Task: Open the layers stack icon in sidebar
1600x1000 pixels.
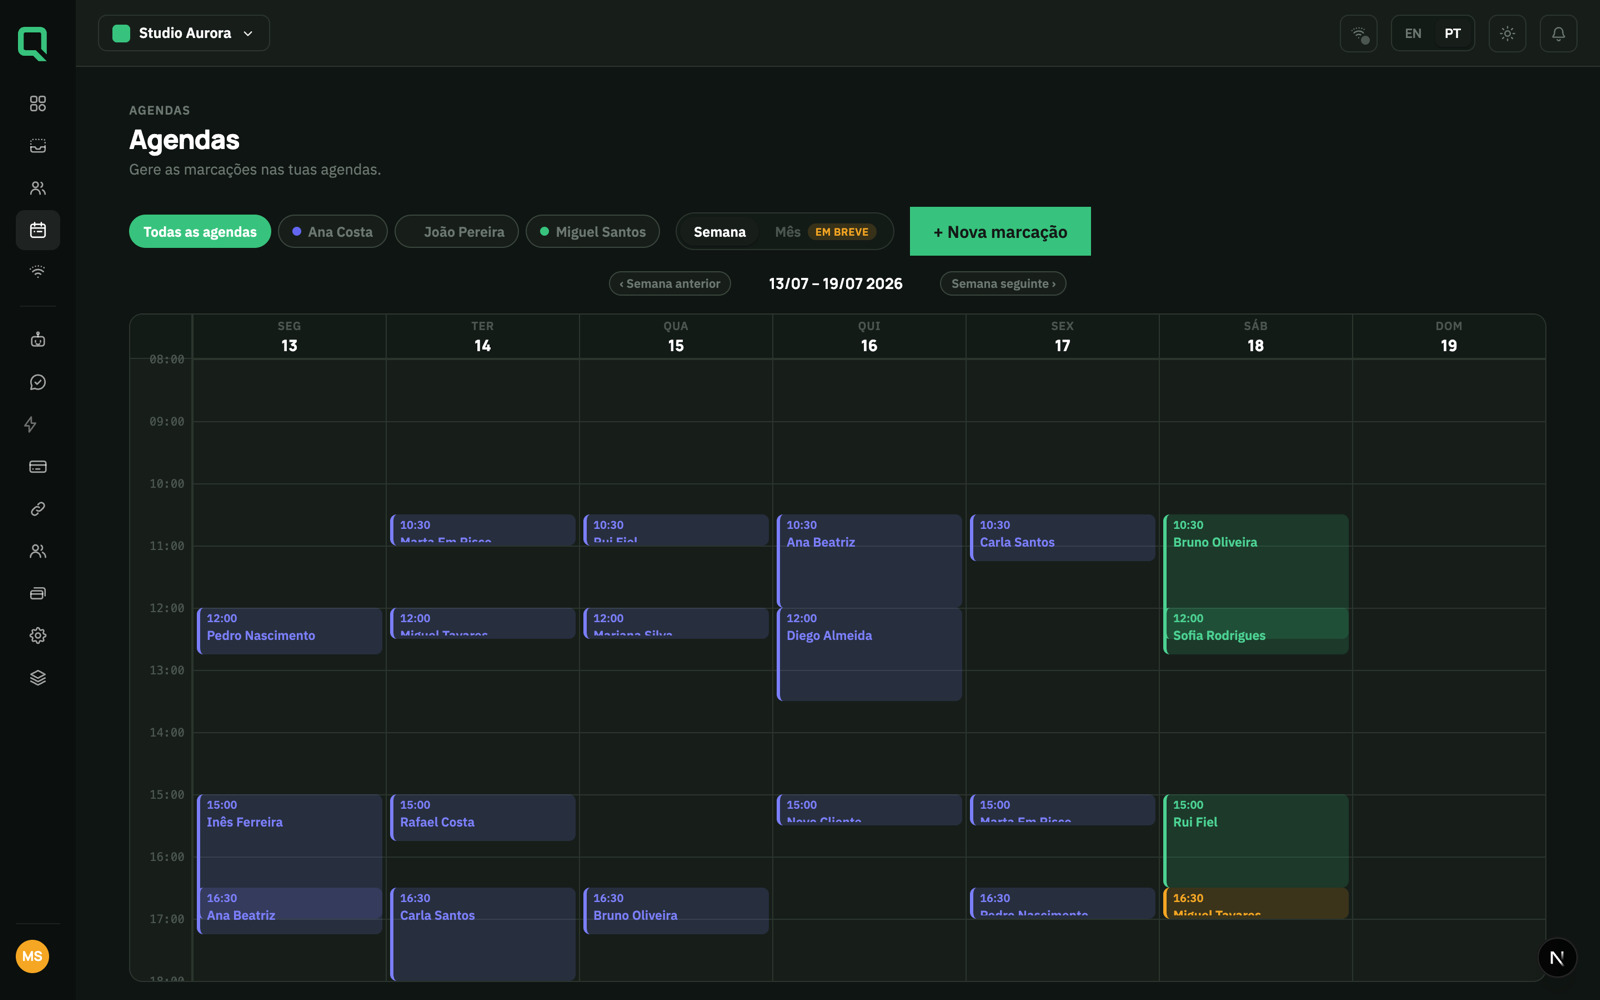Action: coord(38,677)
